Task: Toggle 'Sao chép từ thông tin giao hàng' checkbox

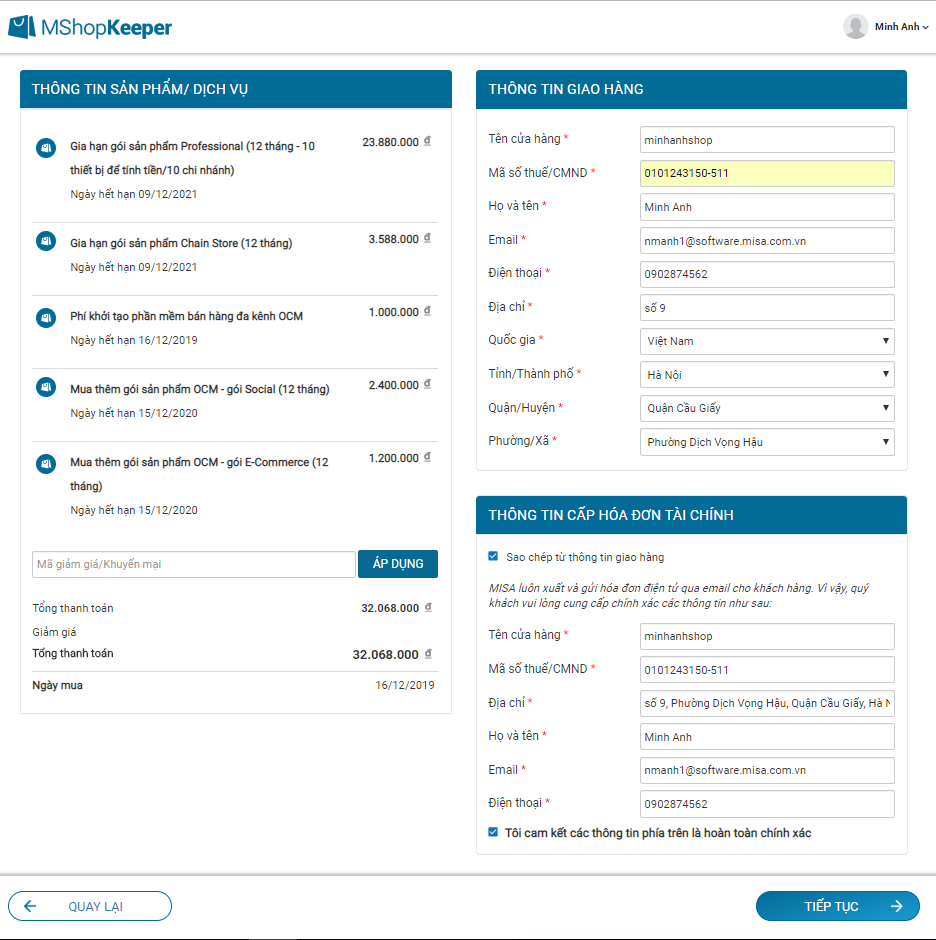Action: point(493,556)
